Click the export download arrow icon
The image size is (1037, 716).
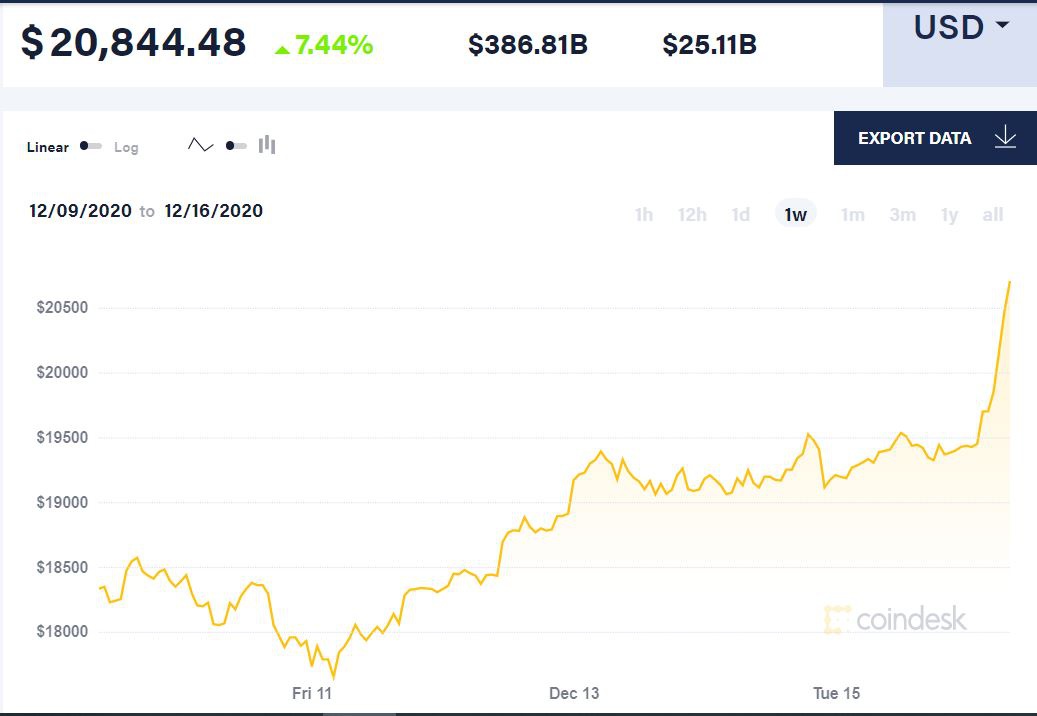[1005, 138]
